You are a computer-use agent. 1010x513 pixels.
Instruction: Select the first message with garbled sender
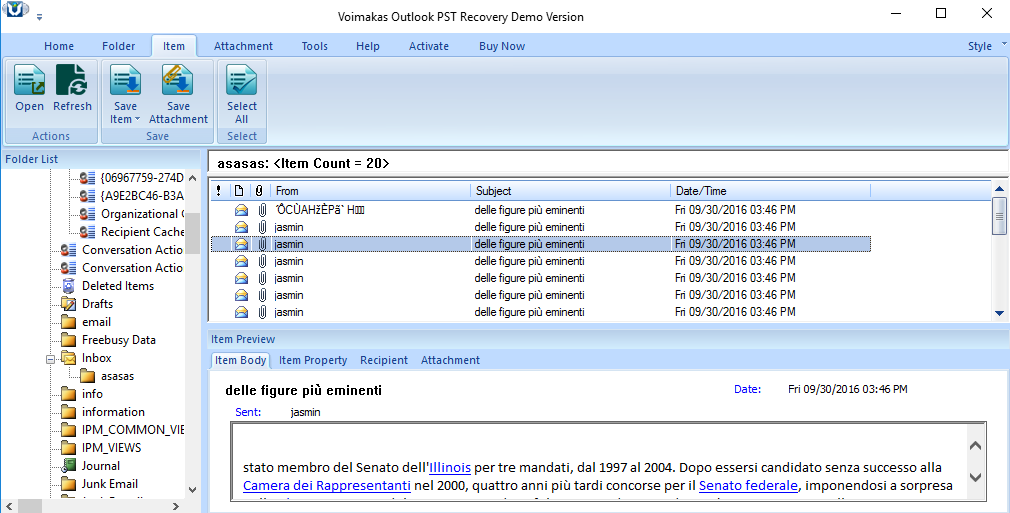click(541, 210)
